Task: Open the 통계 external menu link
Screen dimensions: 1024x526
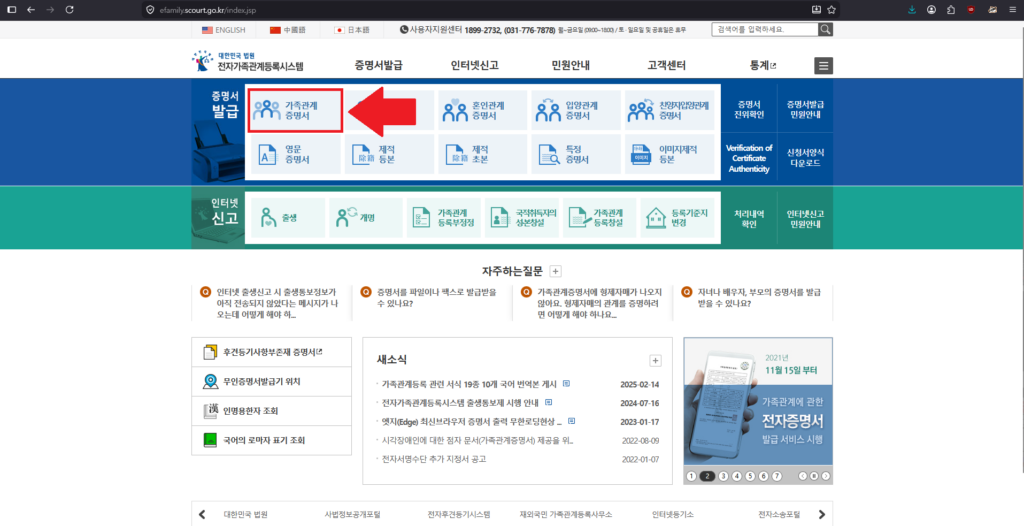Action: click(x=763, y=65)
